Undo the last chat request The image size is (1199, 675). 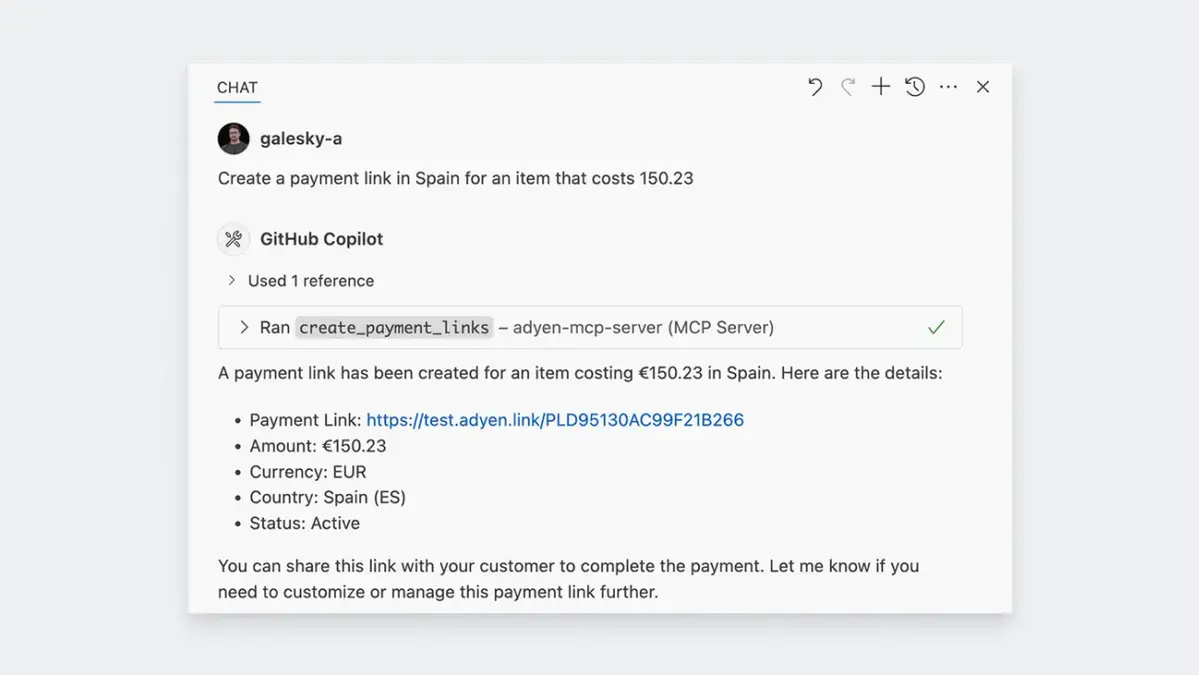(x=815, y=87)
